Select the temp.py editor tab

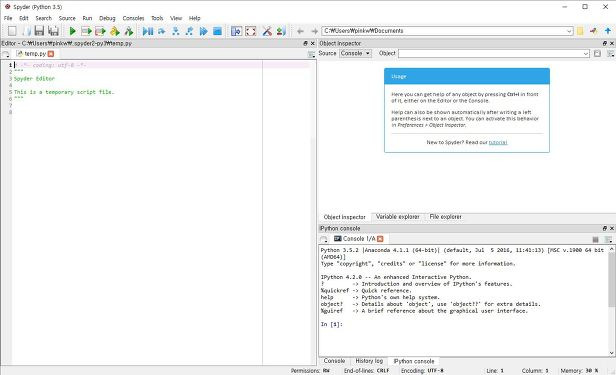35,54
